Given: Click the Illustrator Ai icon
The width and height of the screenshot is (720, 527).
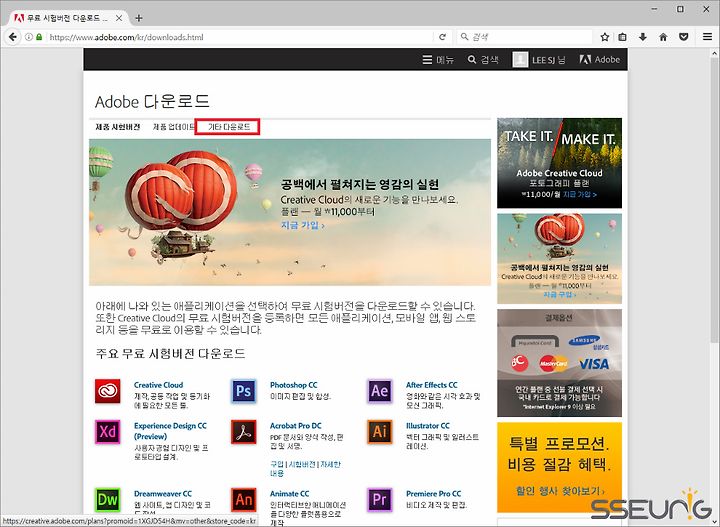Looking at the screenshot, I should point(379,432).
